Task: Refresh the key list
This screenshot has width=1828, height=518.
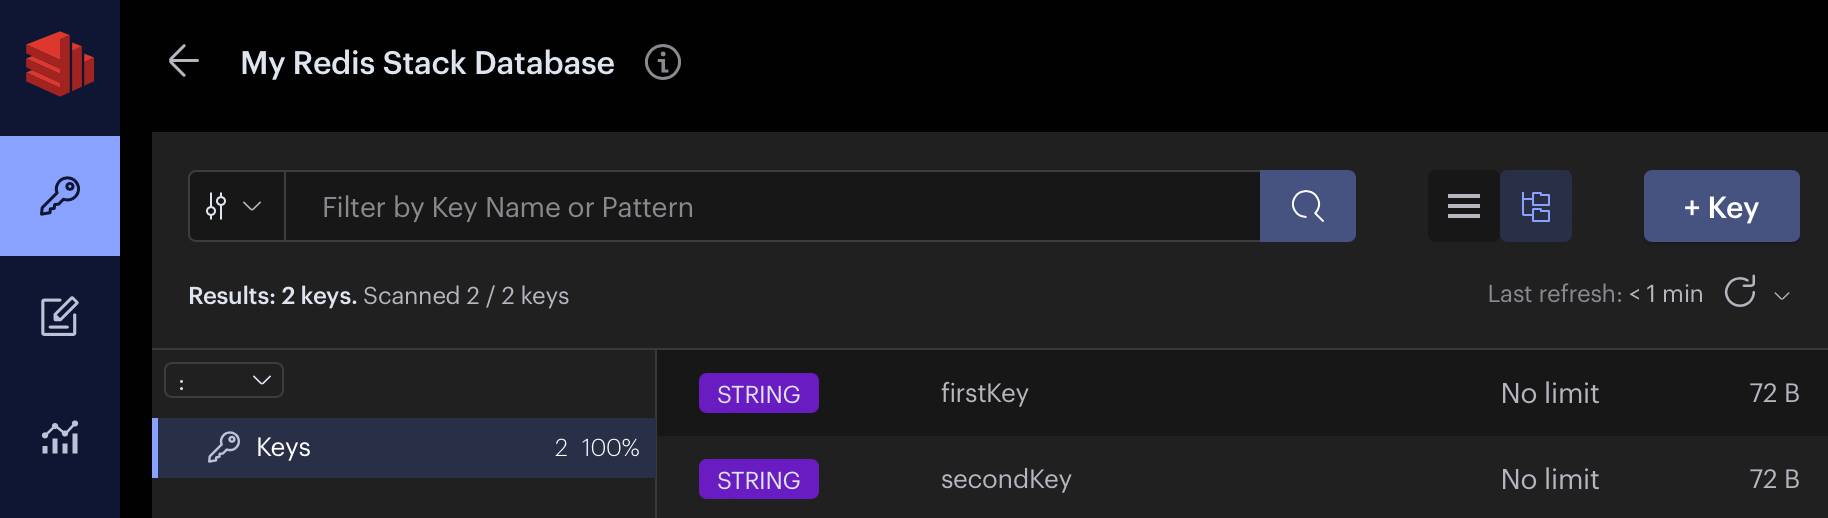Action: (x=1740, y=292)
